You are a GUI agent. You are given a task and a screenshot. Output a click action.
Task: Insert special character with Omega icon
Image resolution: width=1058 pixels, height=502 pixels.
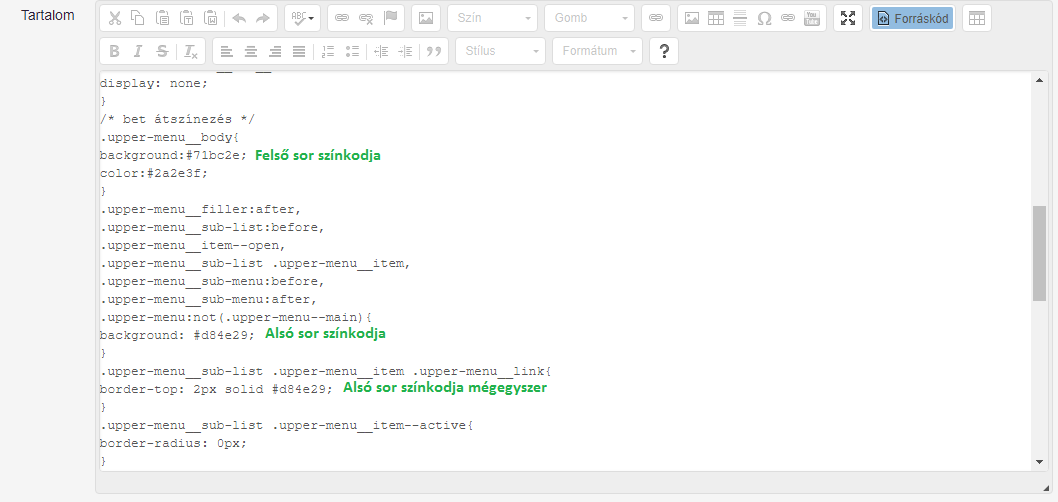tap(764, 18)
